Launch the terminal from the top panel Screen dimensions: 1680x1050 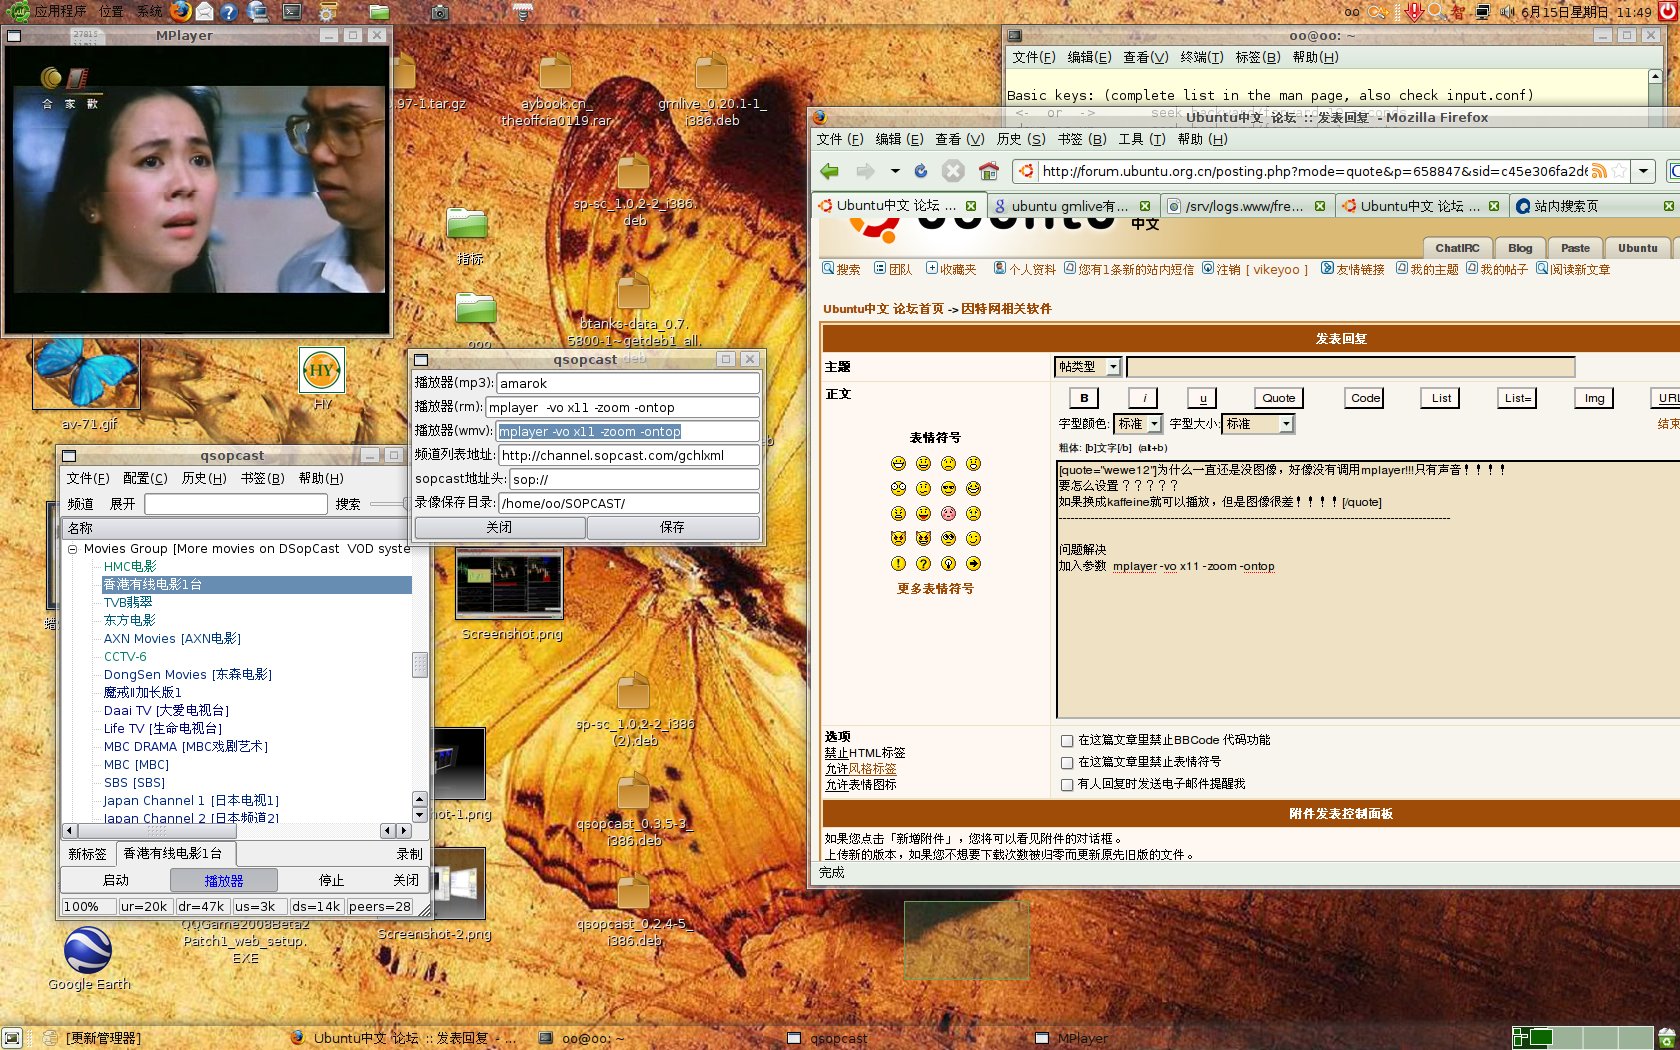[292, 12]
